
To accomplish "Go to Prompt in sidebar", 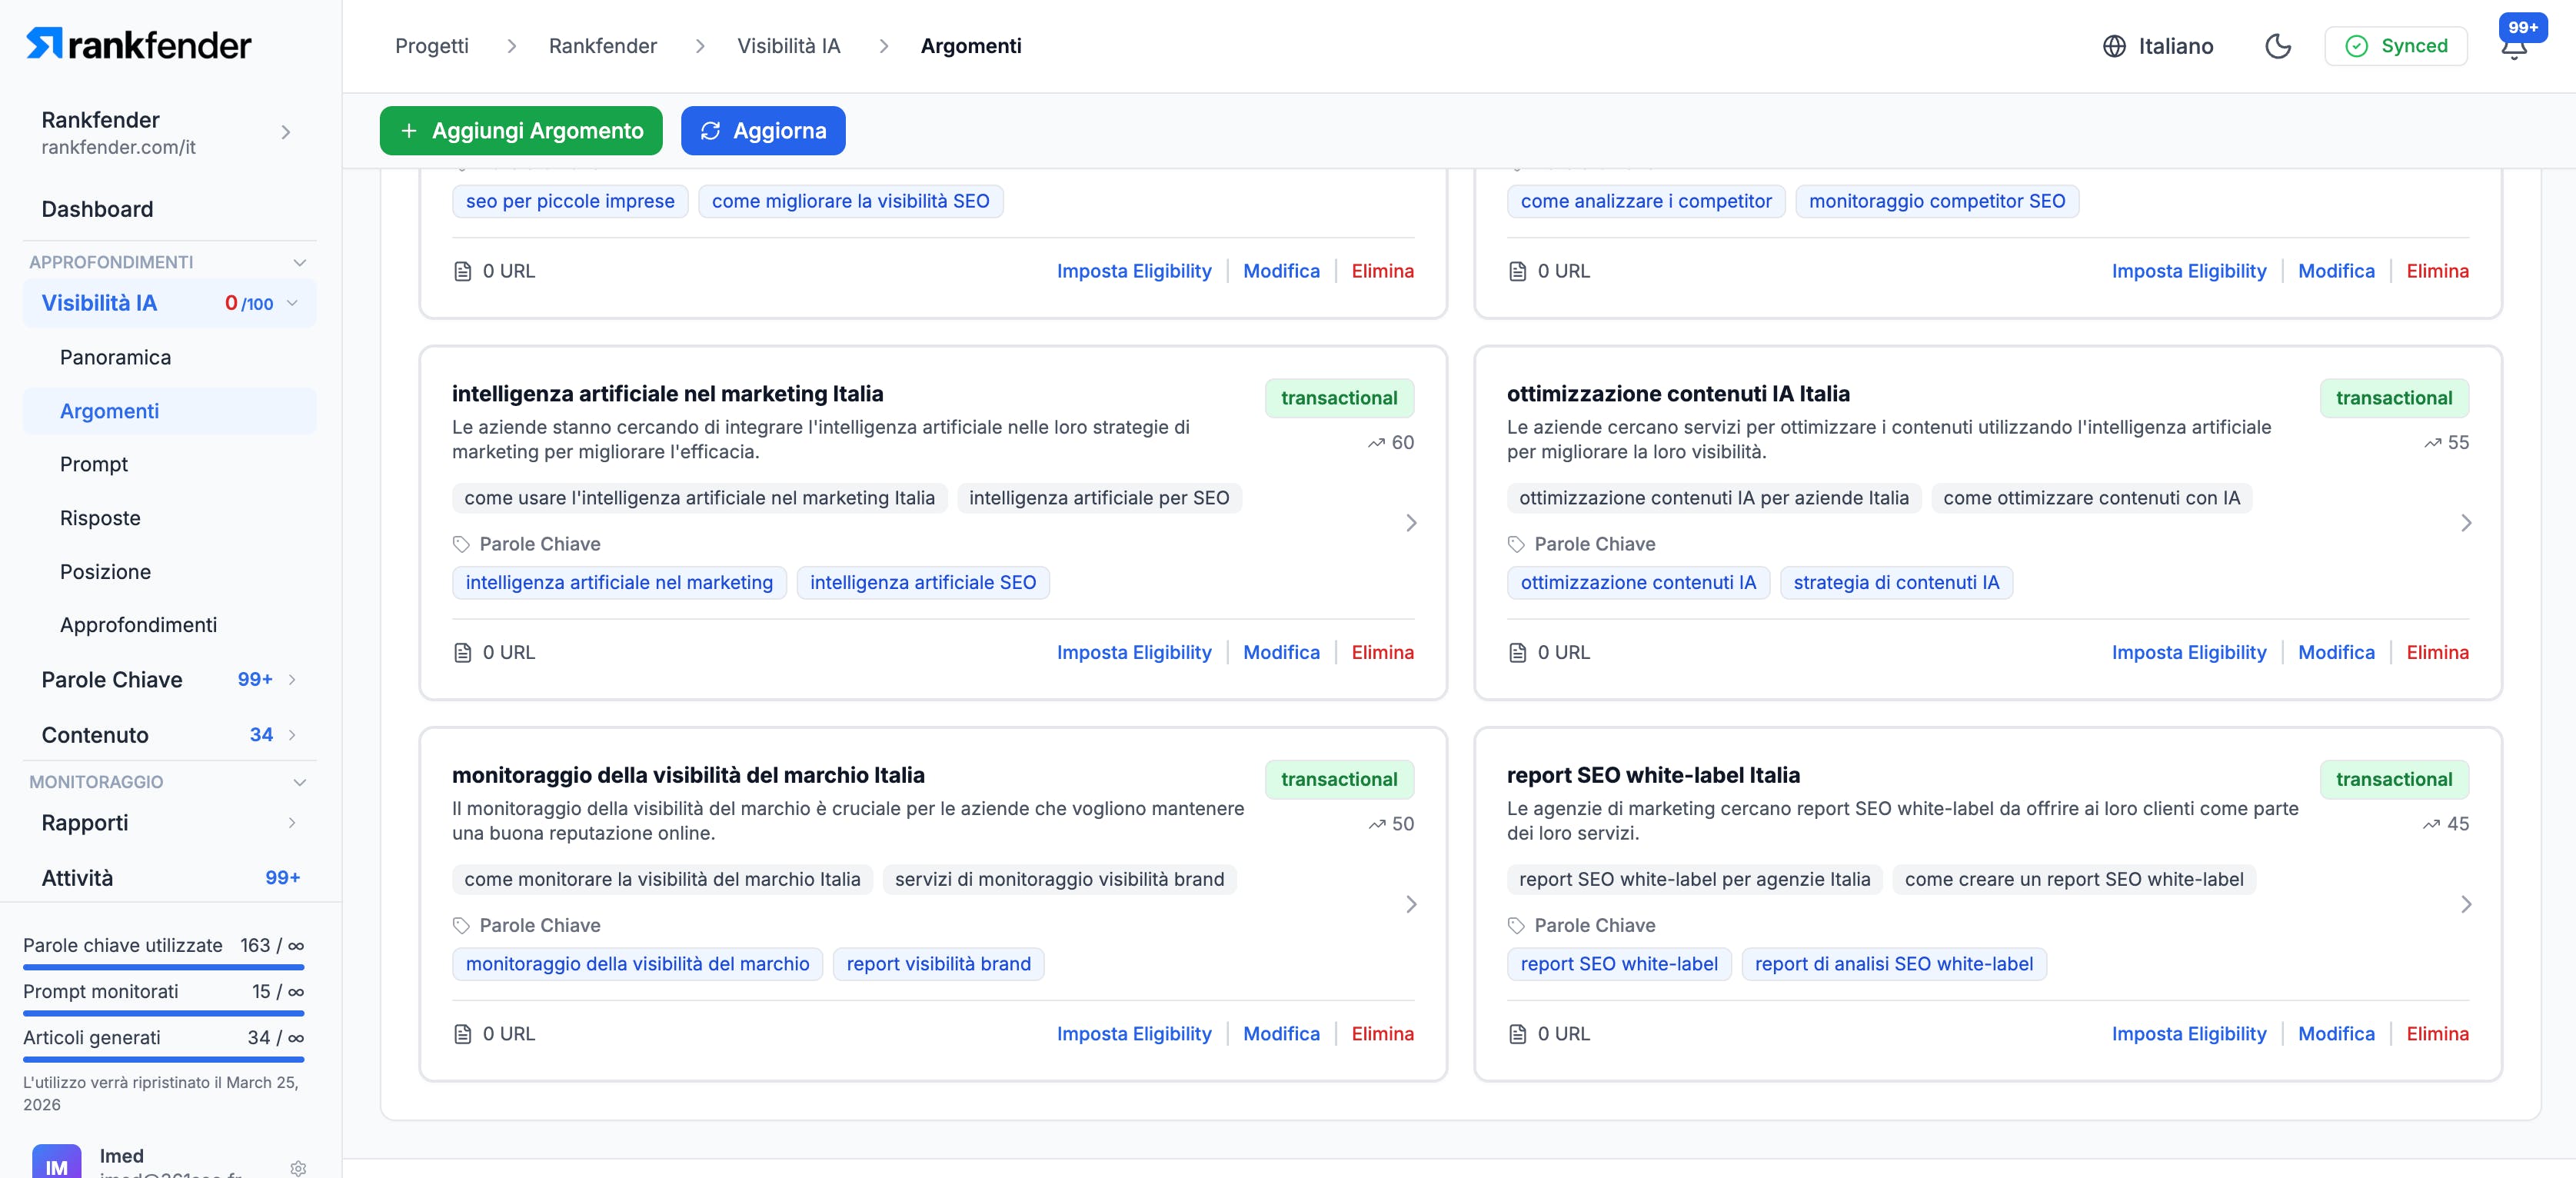I will pos(94,464).
